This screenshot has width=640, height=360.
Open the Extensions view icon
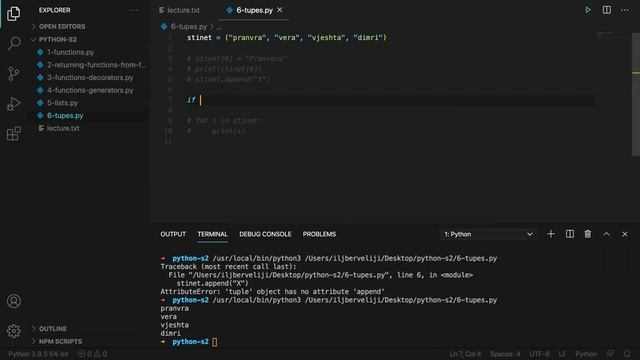click(13, 133)
